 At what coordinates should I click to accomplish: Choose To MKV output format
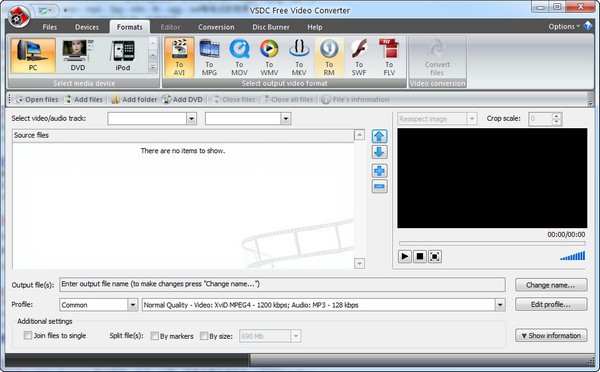click(299, 57)
